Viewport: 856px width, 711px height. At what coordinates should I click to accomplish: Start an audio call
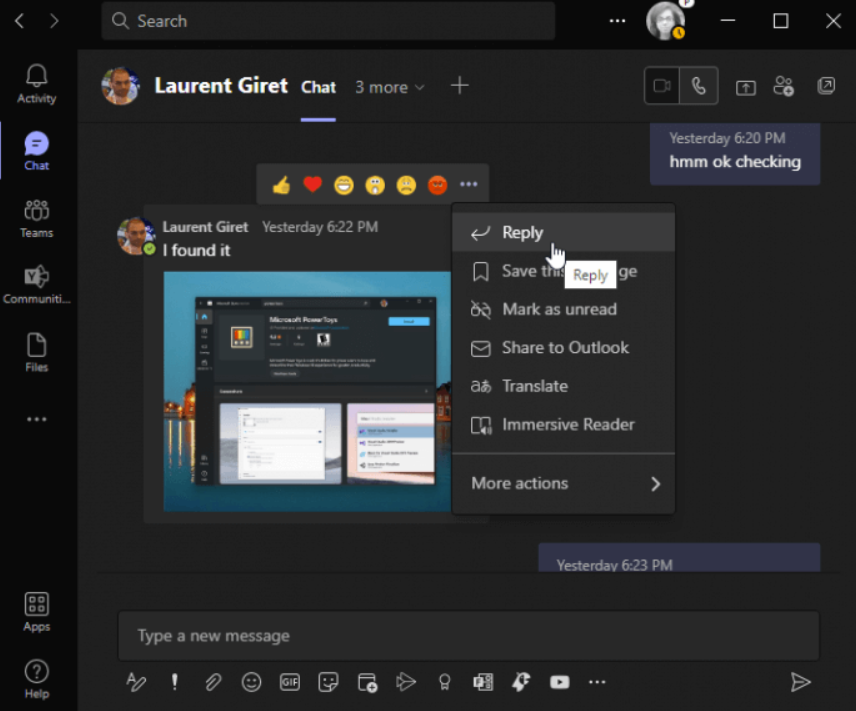pyautogui.click(x=699, y=86)
